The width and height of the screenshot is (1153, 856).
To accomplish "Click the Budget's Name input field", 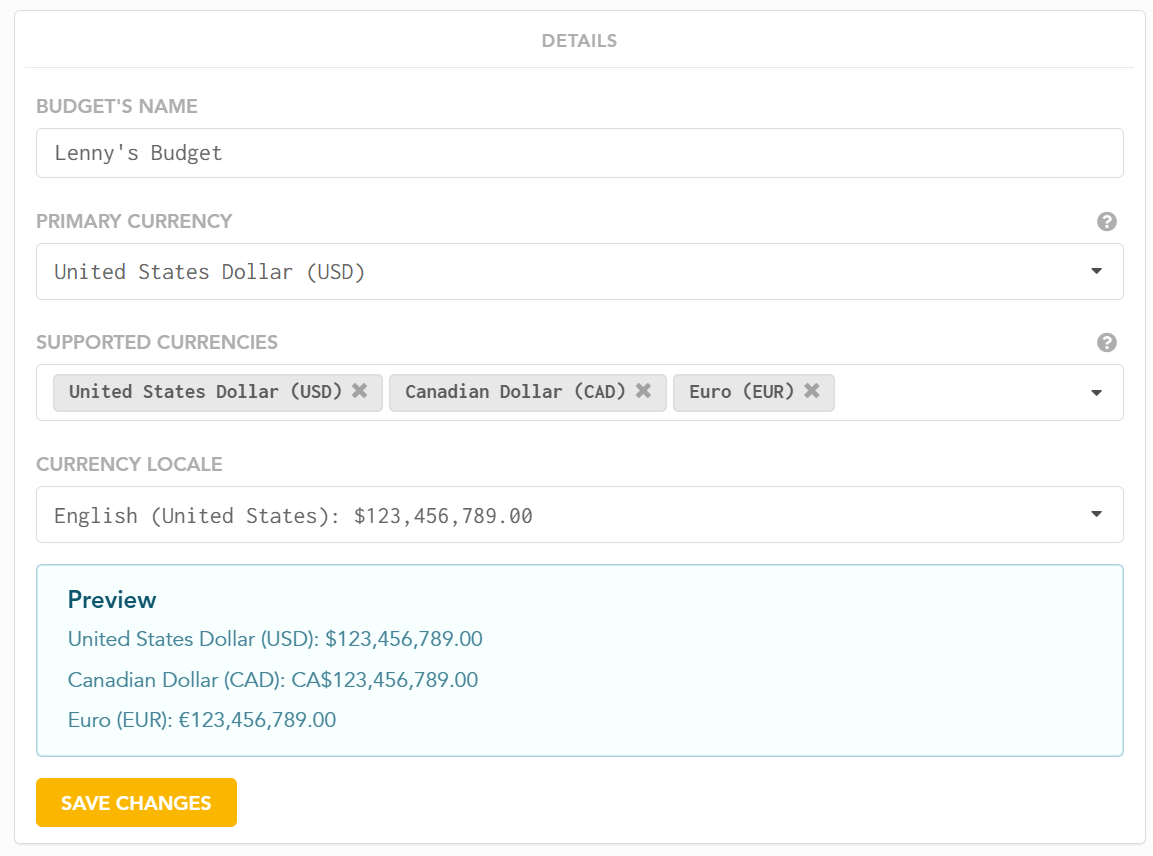I will click(x=579, y=153).
